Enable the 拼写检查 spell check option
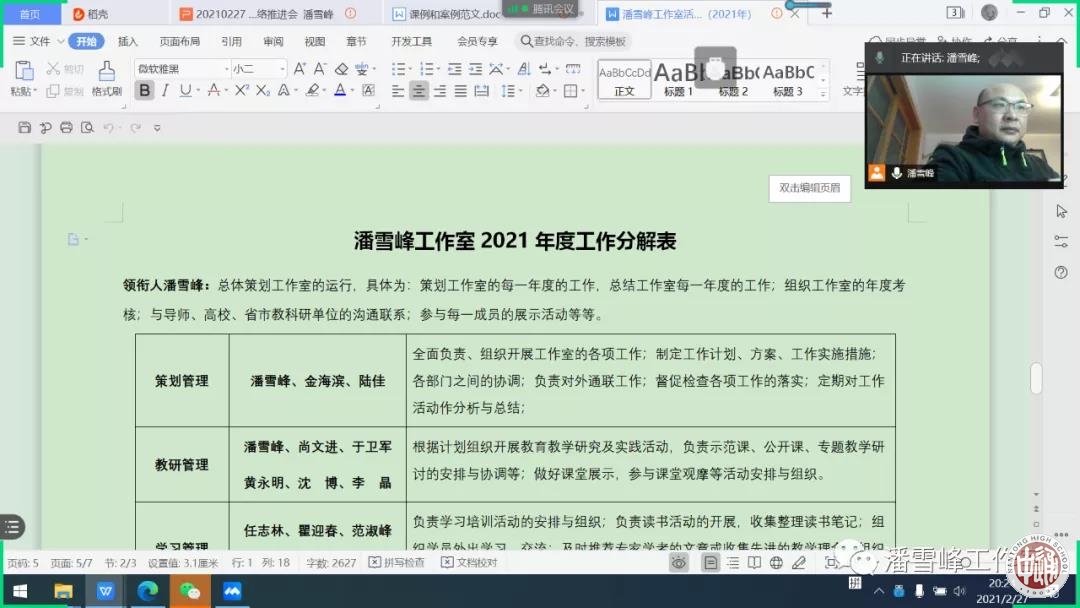The image size is (1080, 608). click(x=396, y=563)
